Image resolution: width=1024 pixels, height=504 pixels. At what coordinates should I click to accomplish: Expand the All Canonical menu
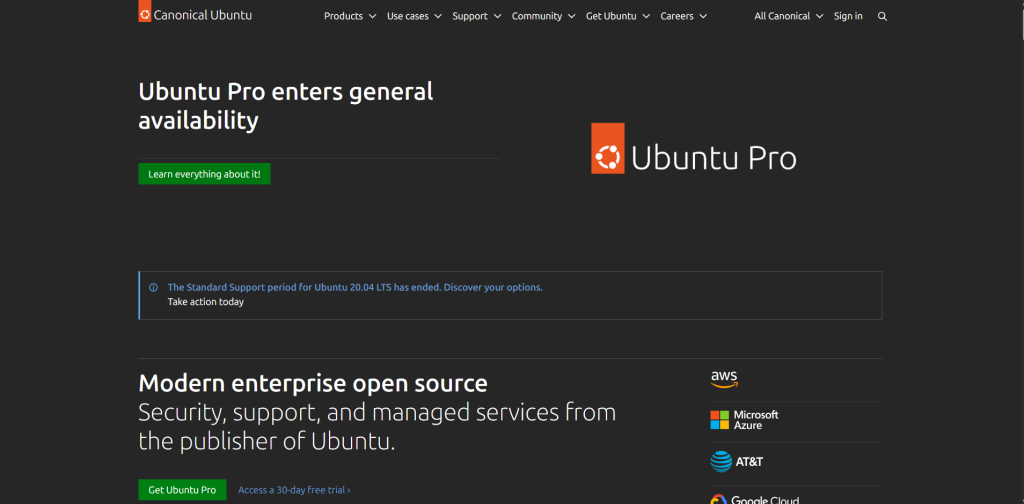[x=789, y=16]
